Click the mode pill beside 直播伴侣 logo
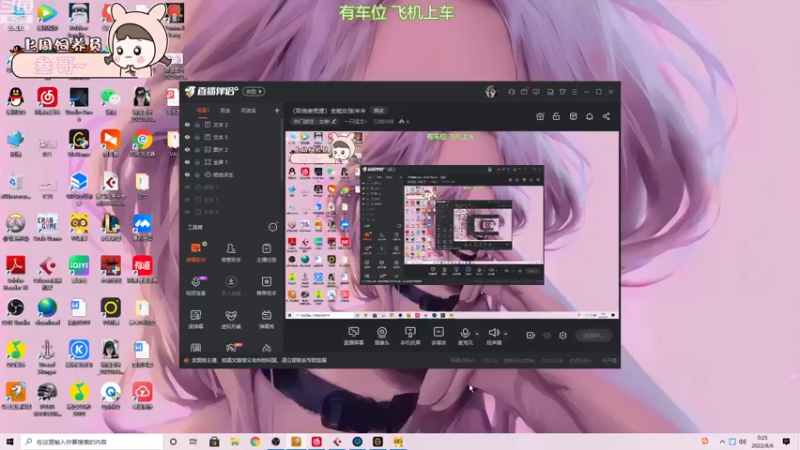This screenshot has height=450, width=800. coord(254,91)
